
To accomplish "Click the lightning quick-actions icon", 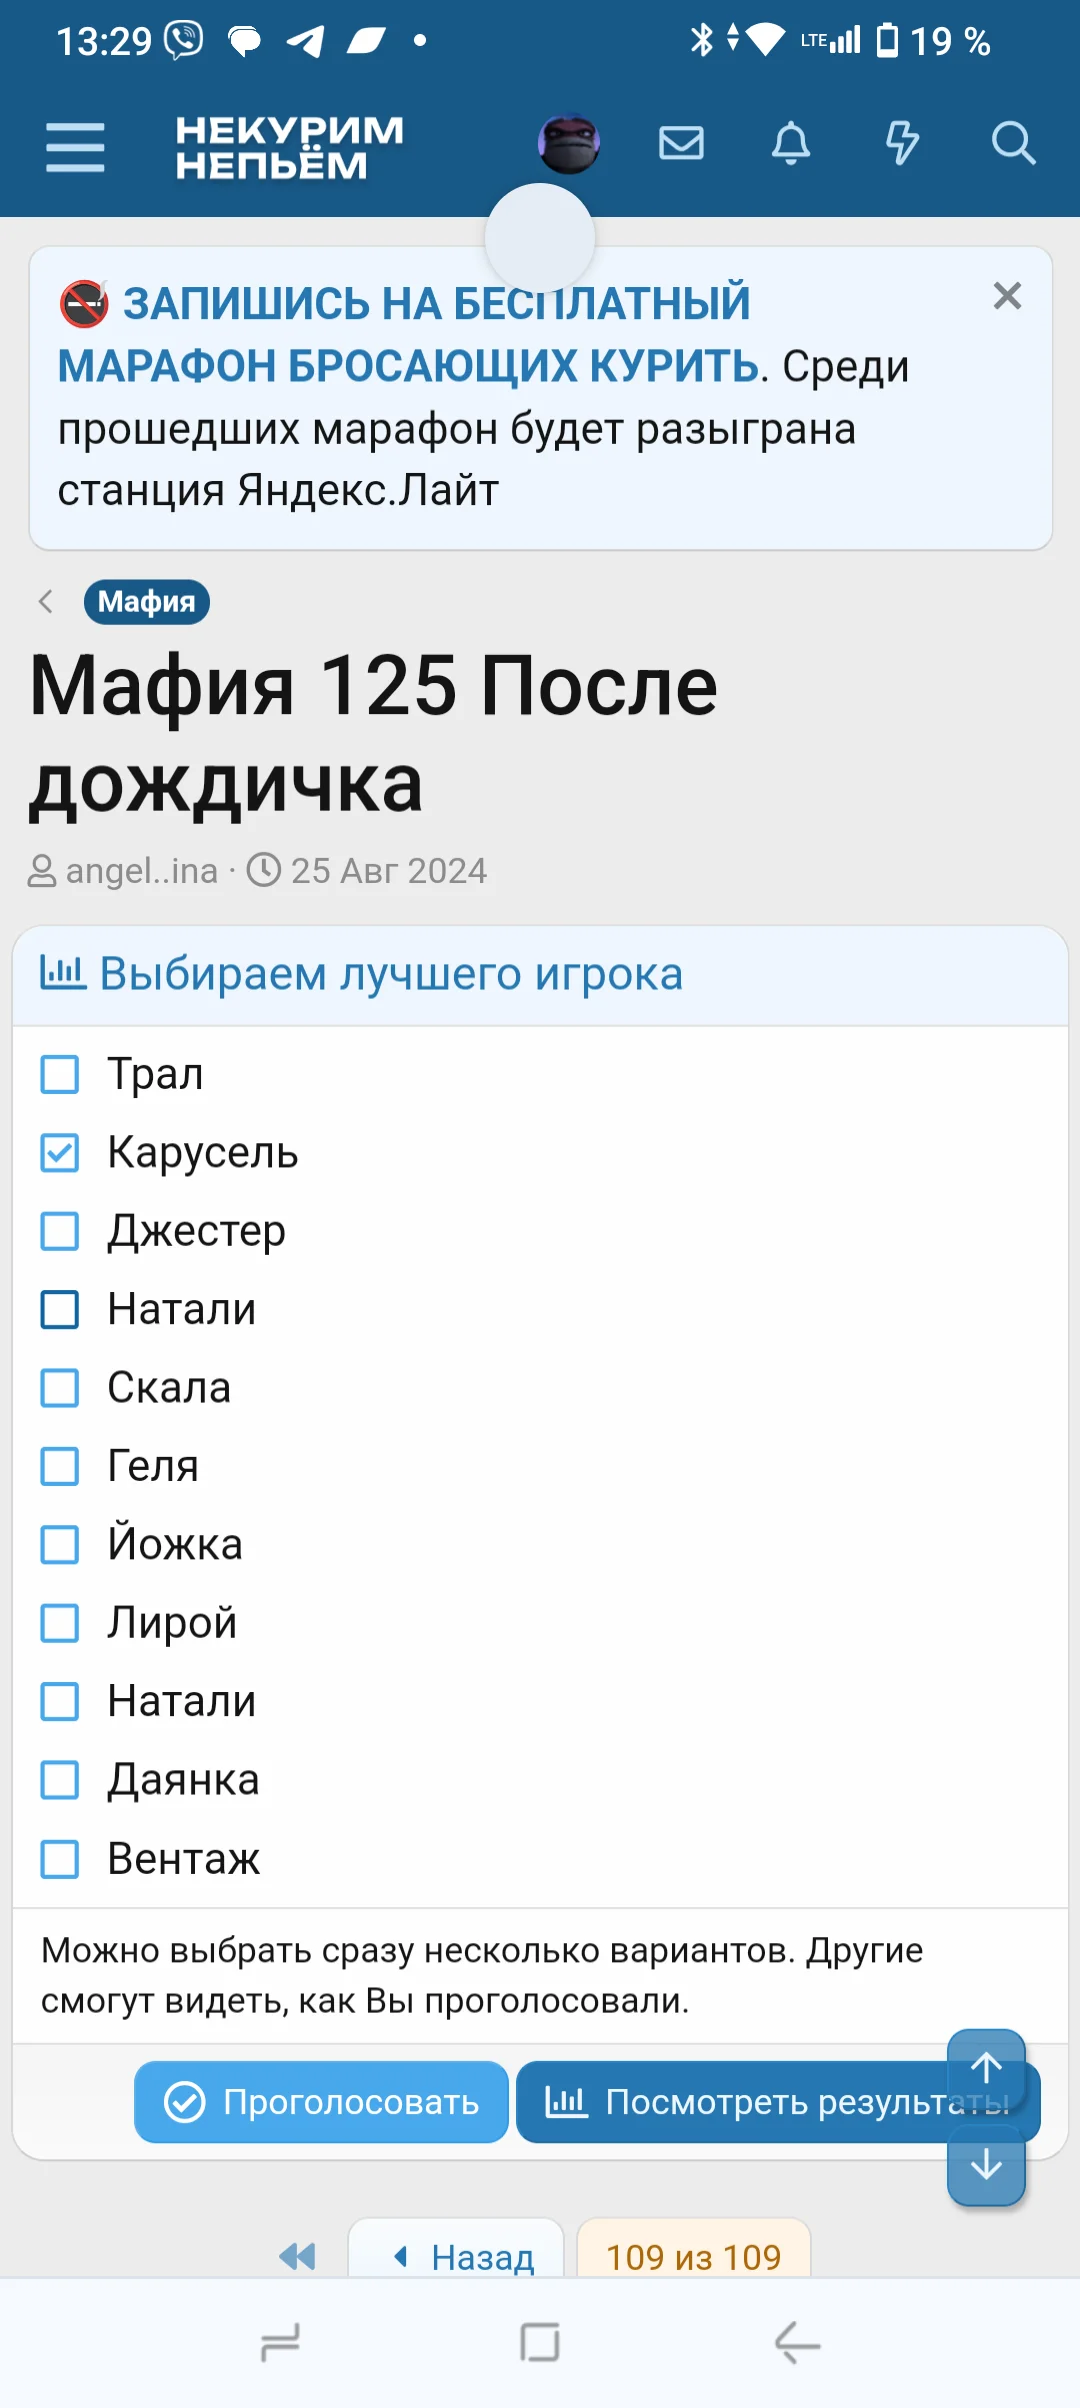I will pyautogui.click(x=902, y=143).
